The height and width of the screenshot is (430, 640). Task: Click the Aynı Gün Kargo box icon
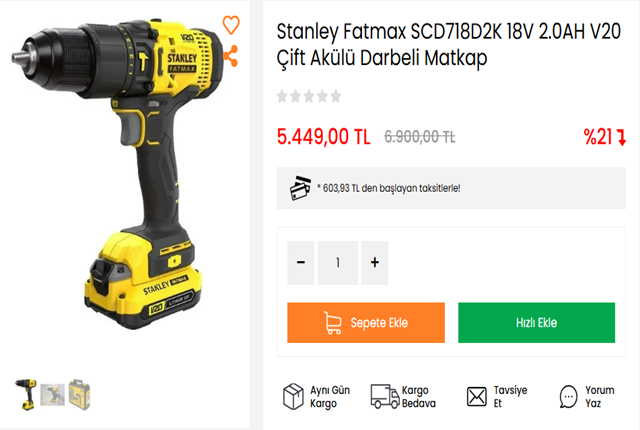(293, 396)
